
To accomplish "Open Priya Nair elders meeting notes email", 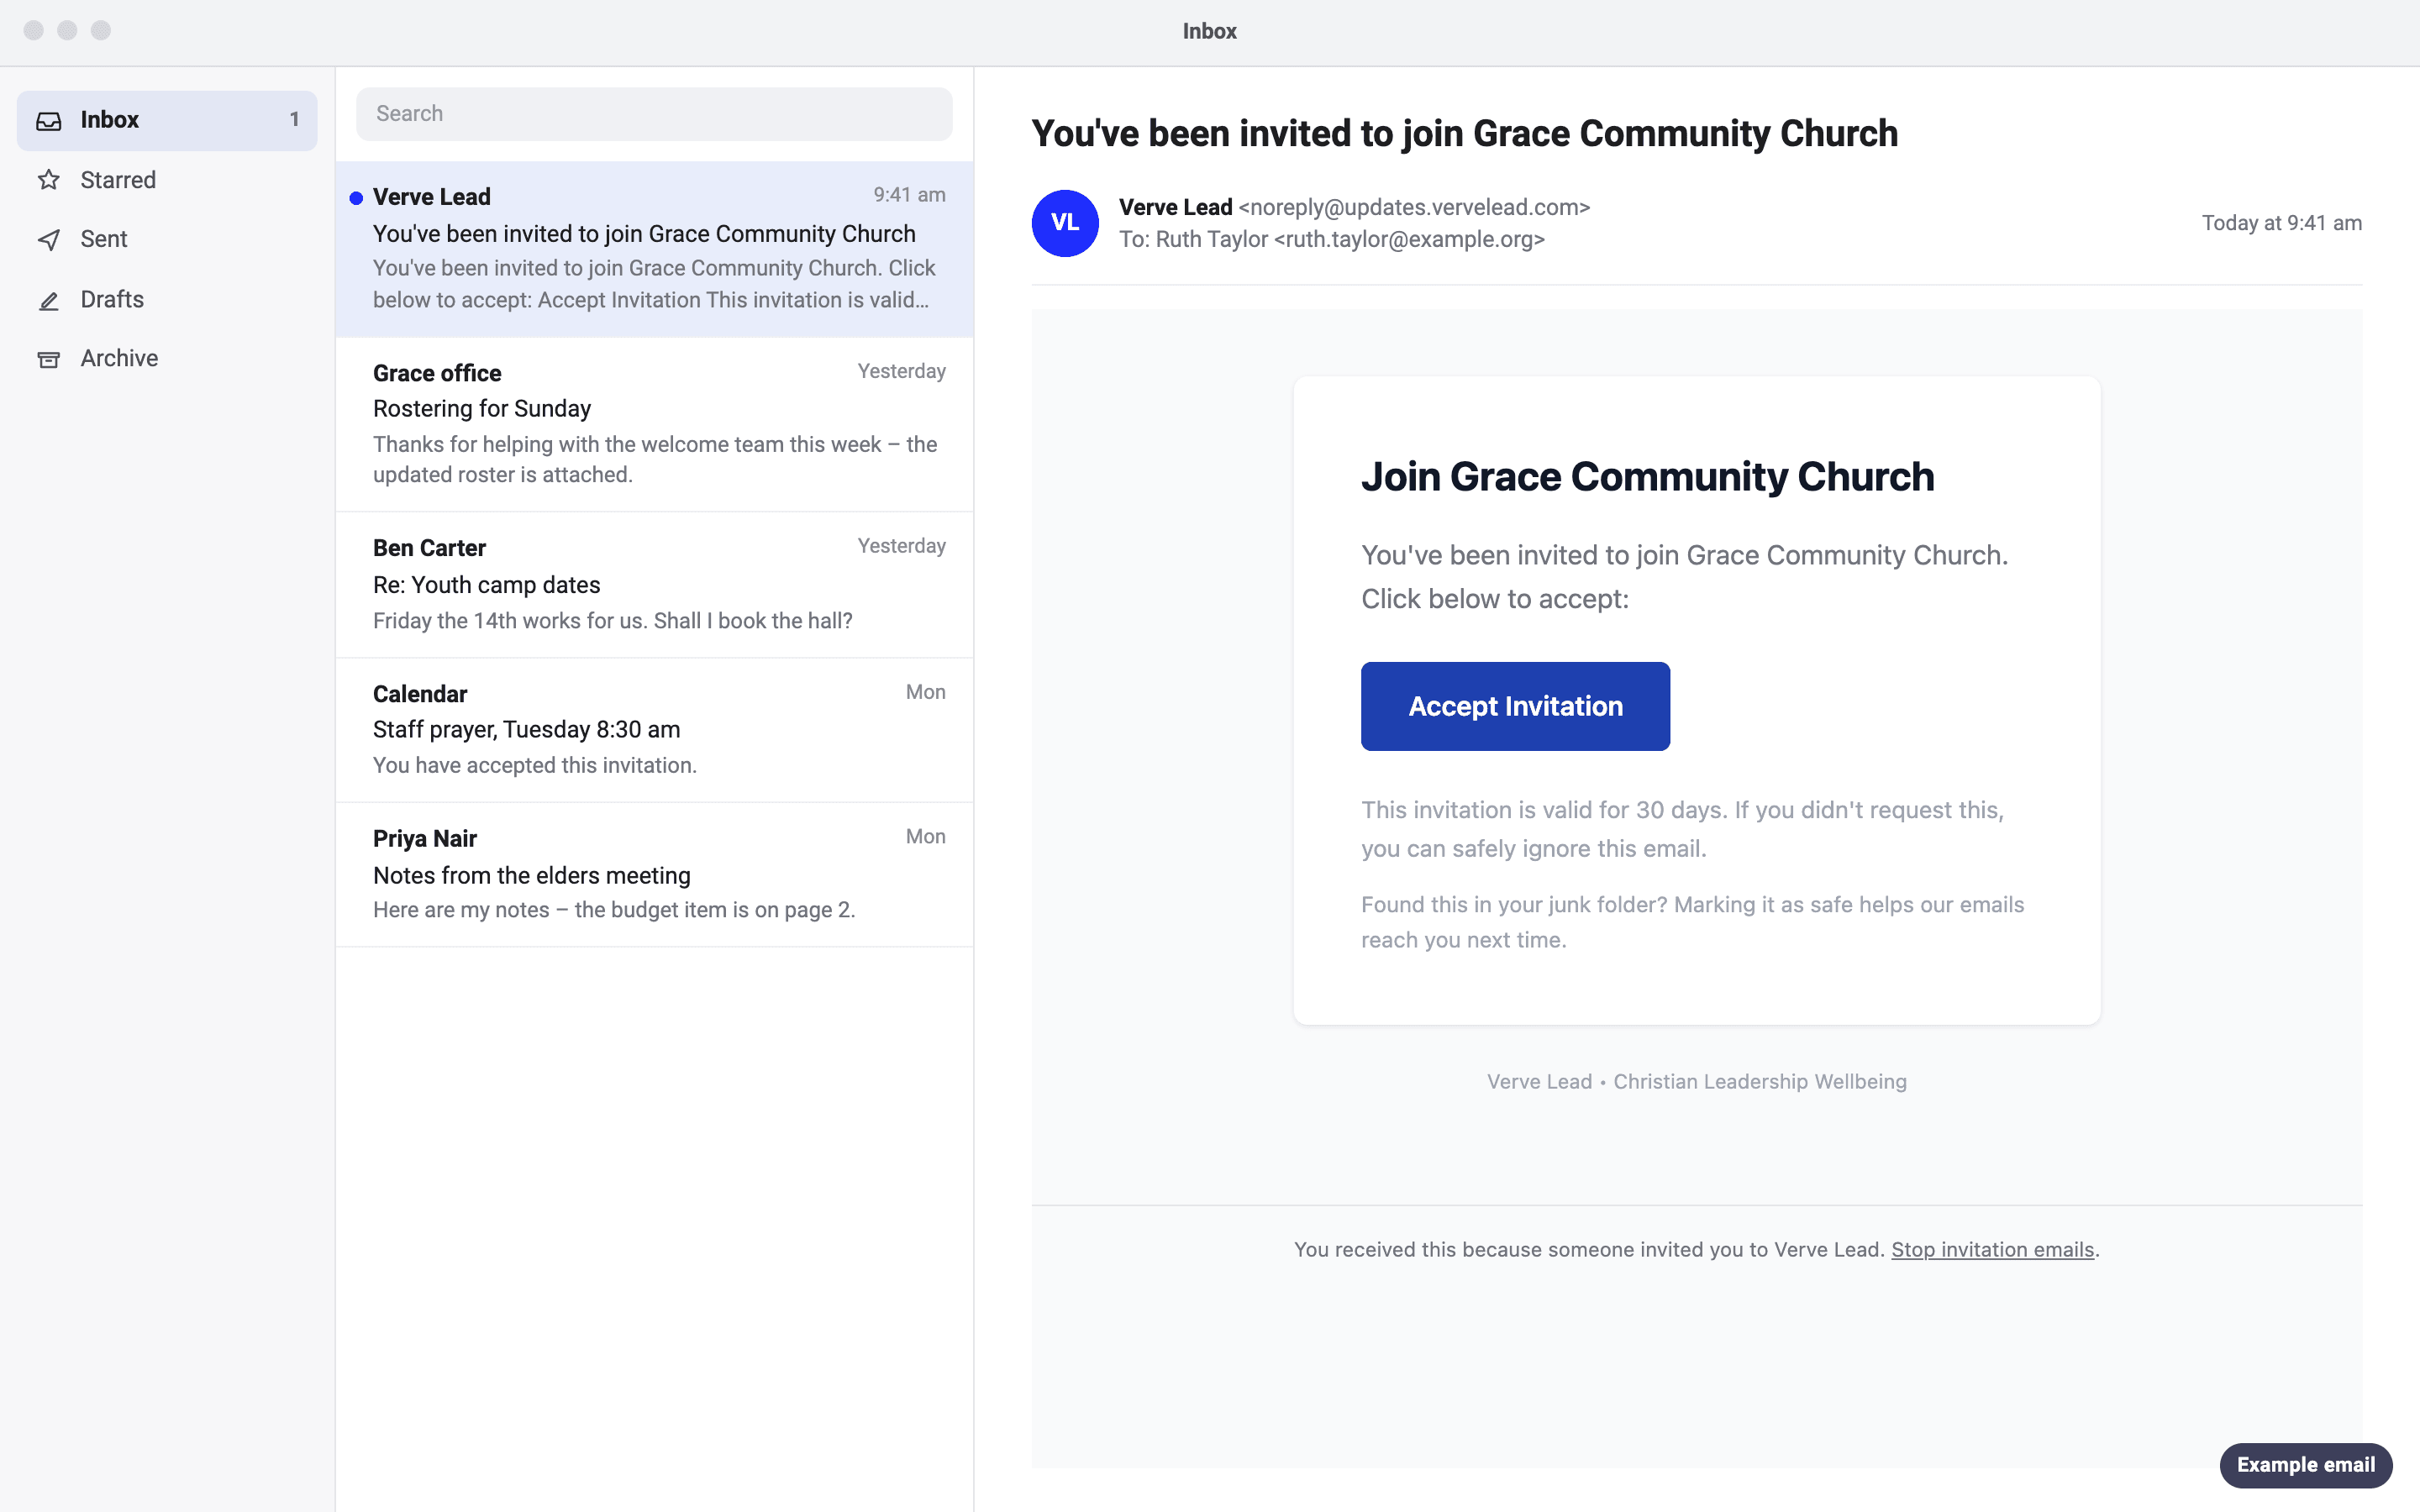I will [654, 875].
